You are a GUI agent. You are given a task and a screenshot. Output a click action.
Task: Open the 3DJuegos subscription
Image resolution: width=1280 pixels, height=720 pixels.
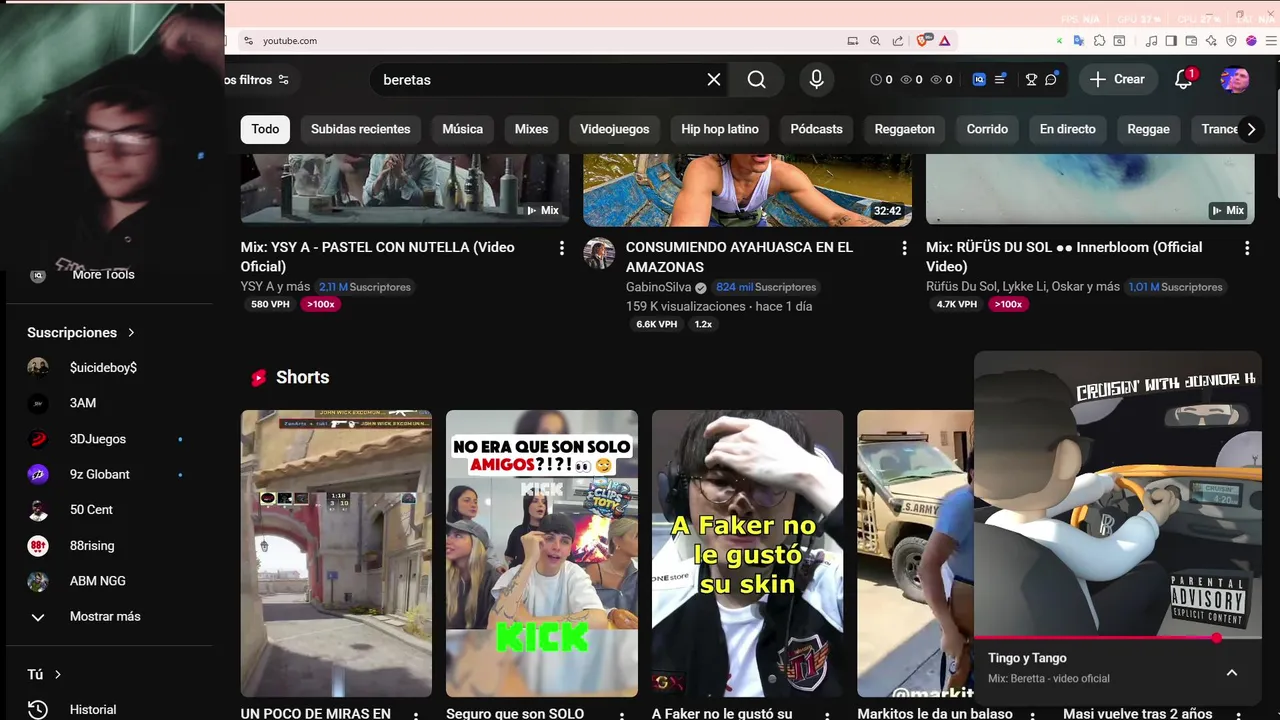[98, 439]
